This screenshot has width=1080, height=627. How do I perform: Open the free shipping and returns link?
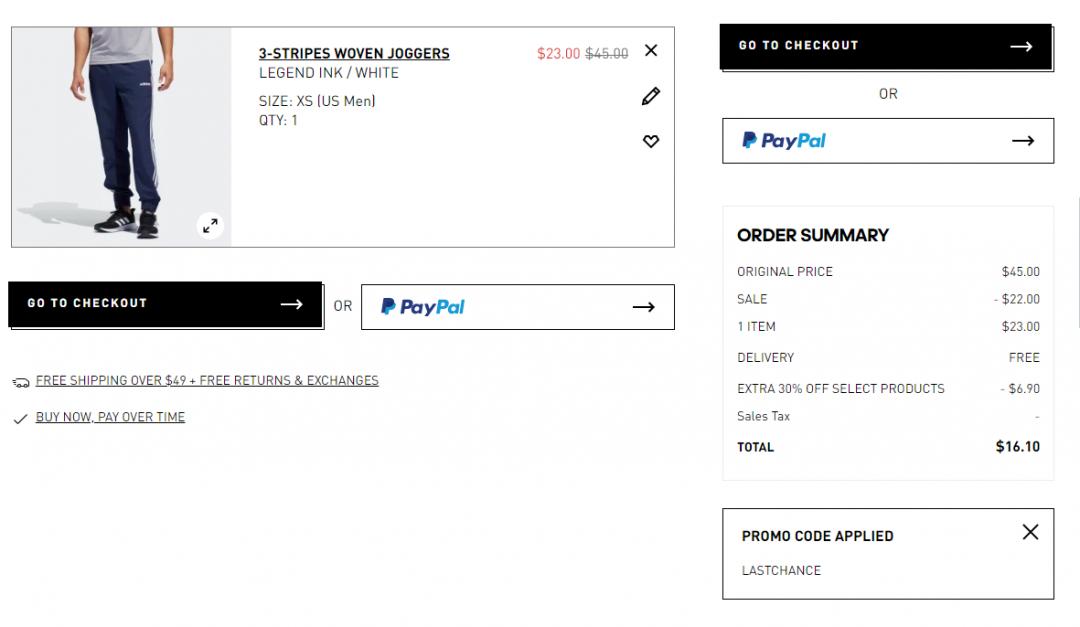coord(207,381)
